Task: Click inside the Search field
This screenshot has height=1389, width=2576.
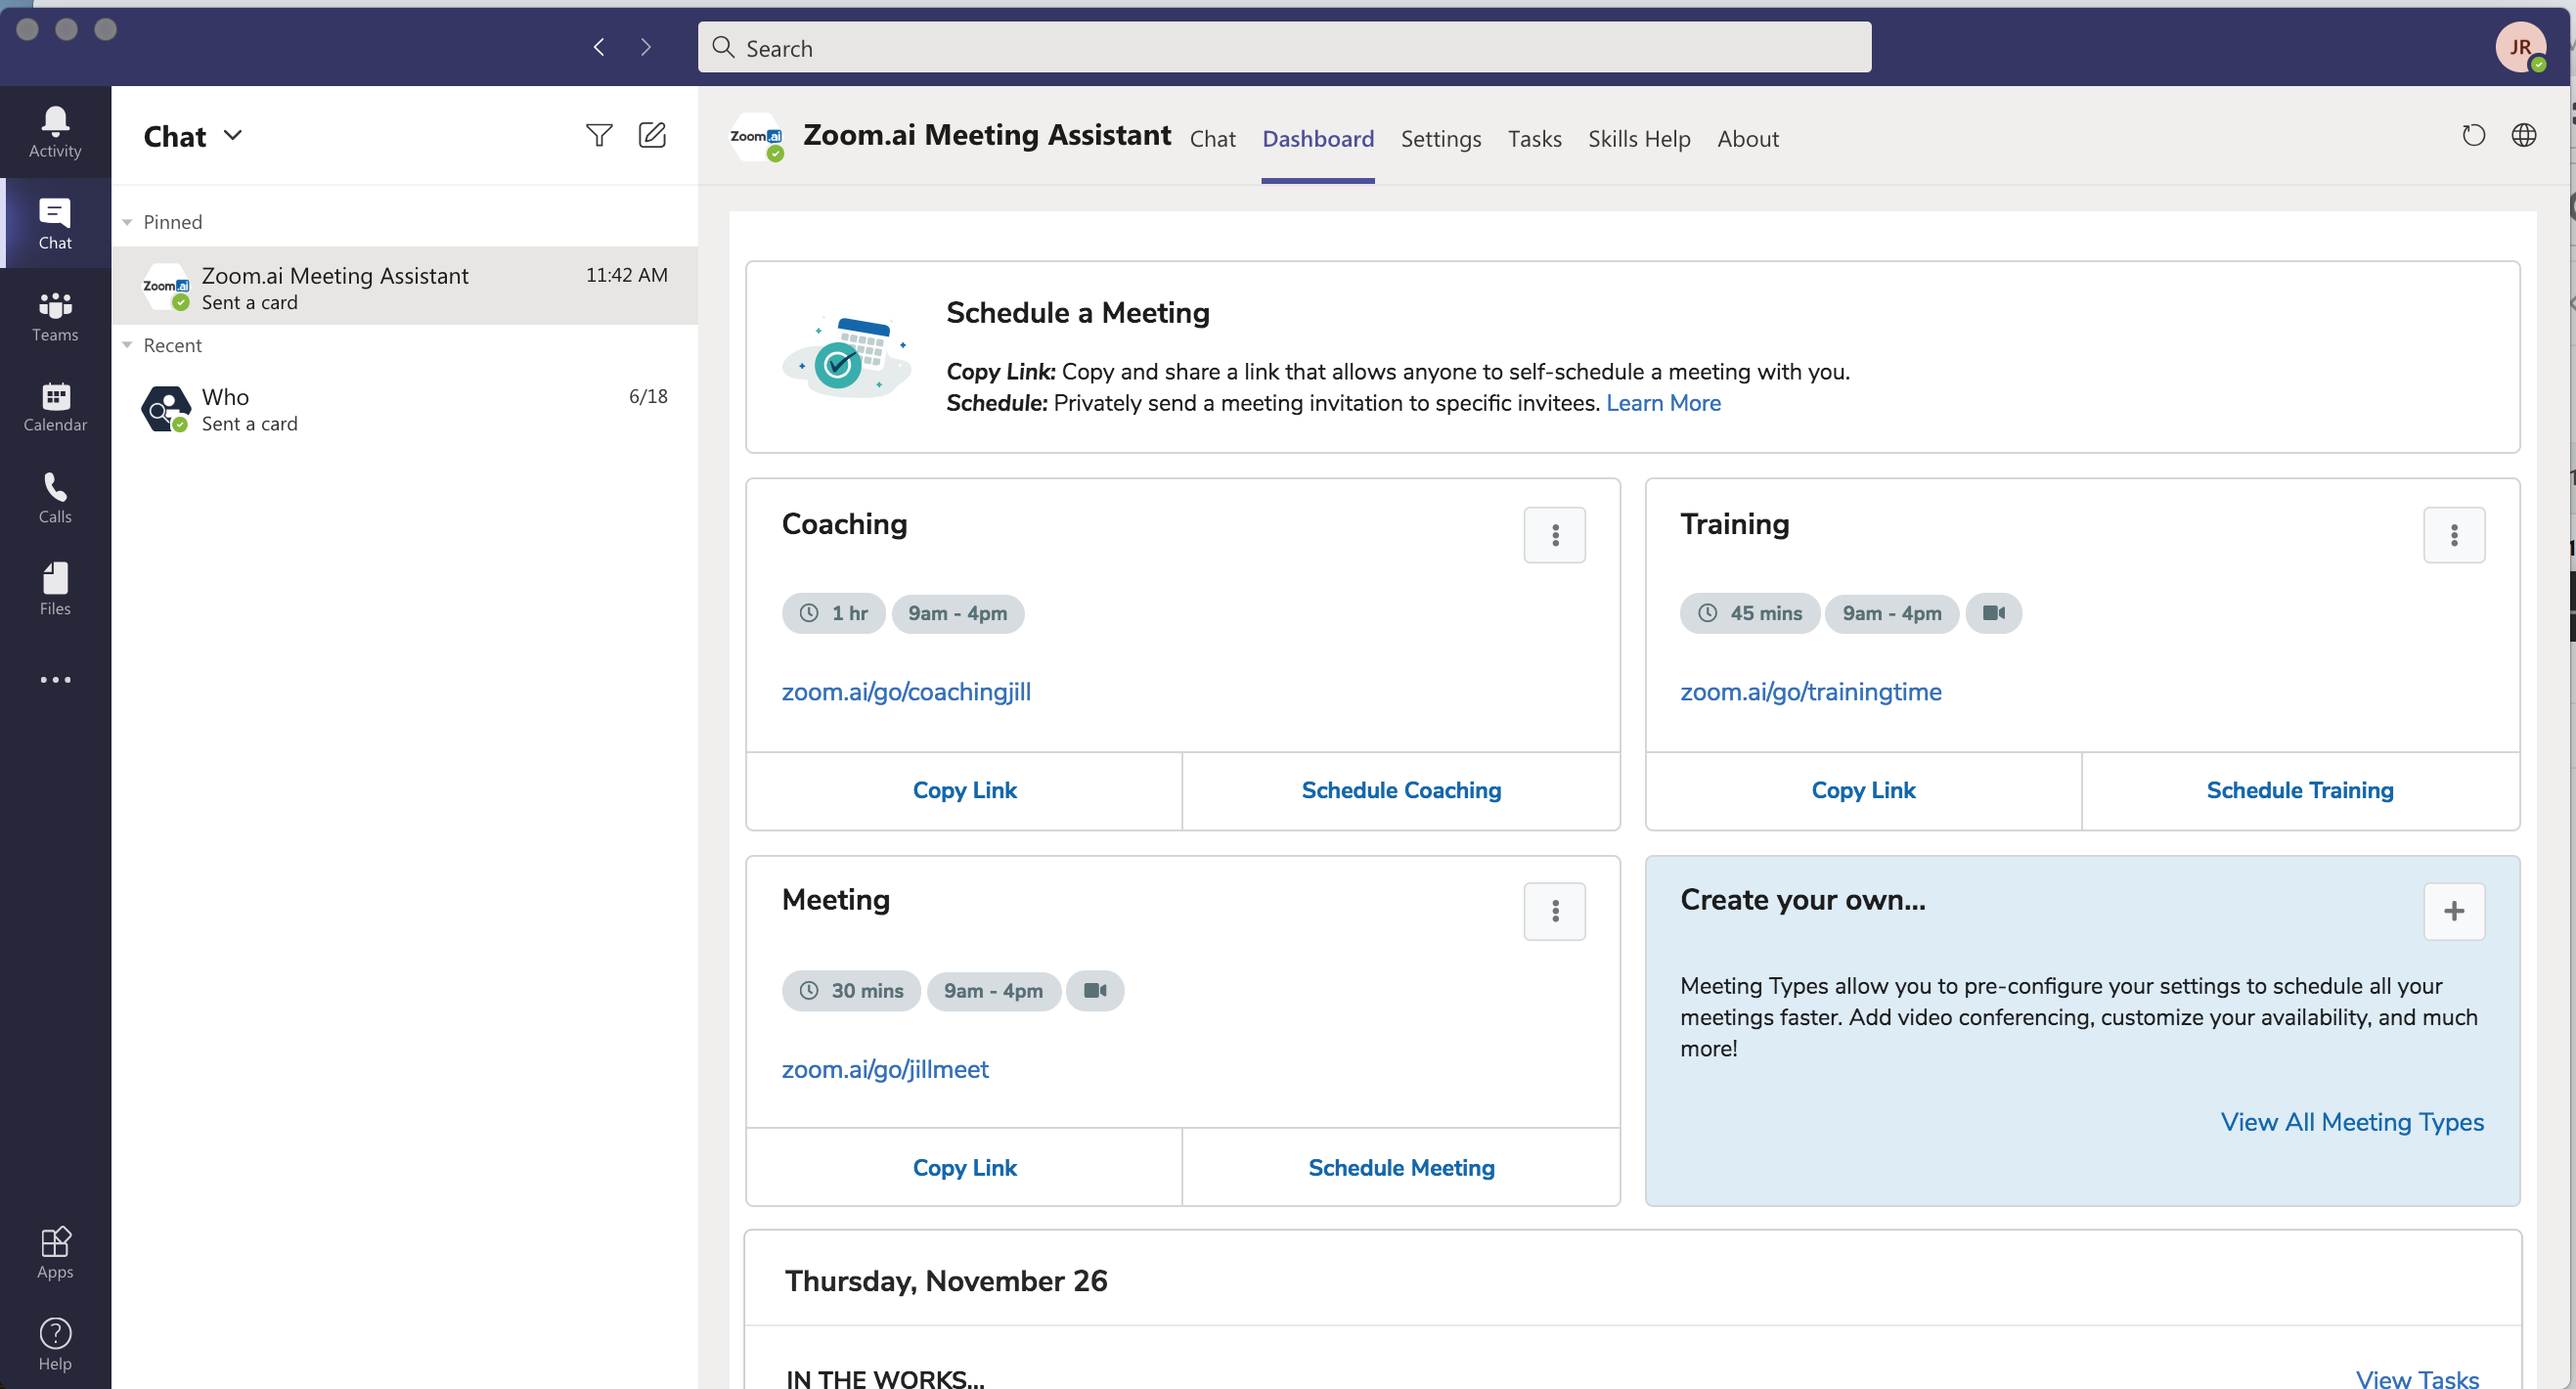Action: point(1284,48)
